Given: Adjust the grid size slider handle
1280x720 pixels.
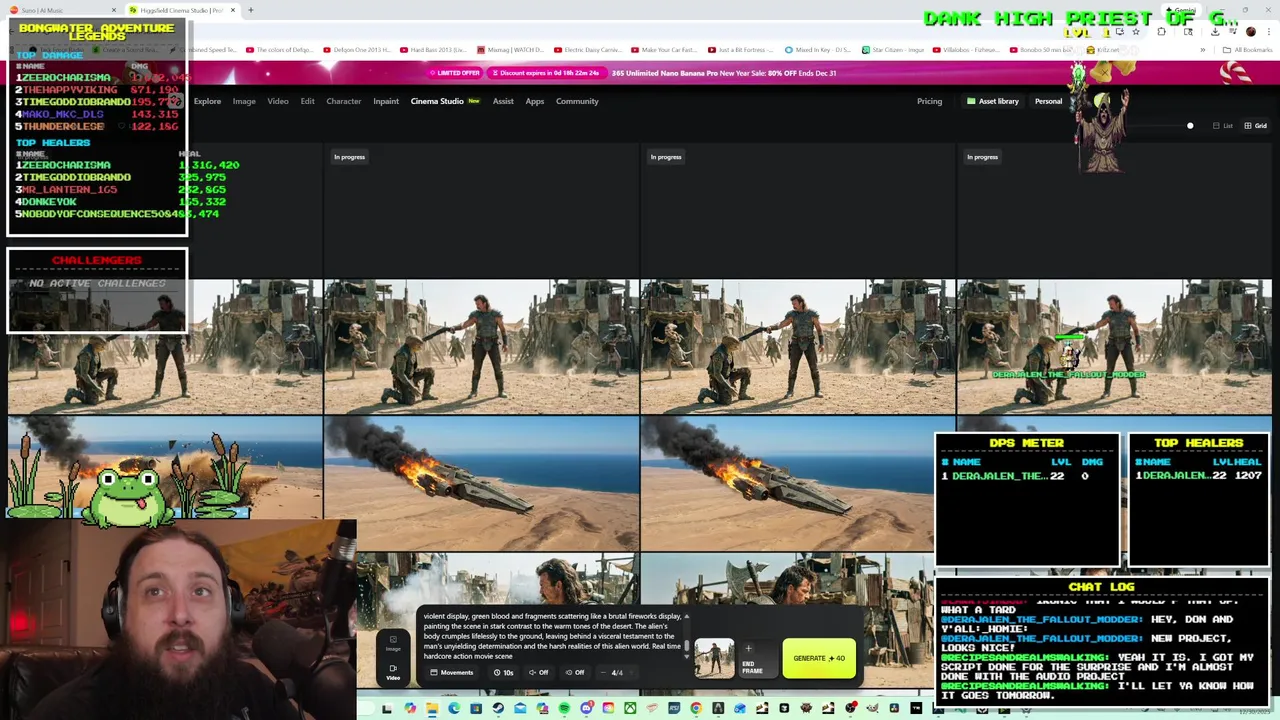Looking at the screenshot, I should coord(1190,126).
